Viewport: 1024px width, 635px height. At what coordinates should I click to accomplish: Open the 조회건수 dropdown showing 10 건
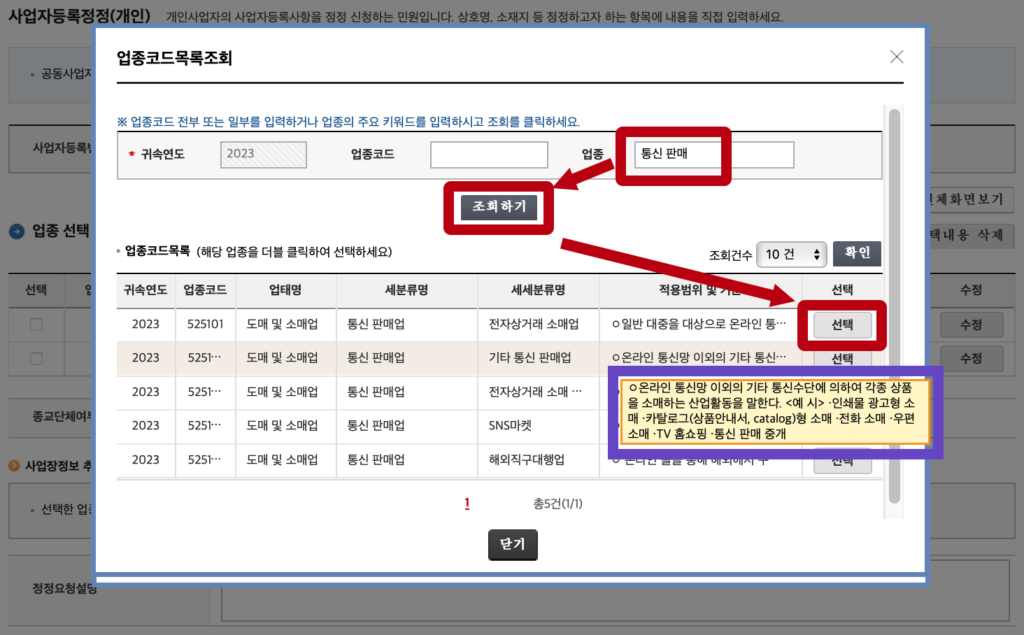791,254
